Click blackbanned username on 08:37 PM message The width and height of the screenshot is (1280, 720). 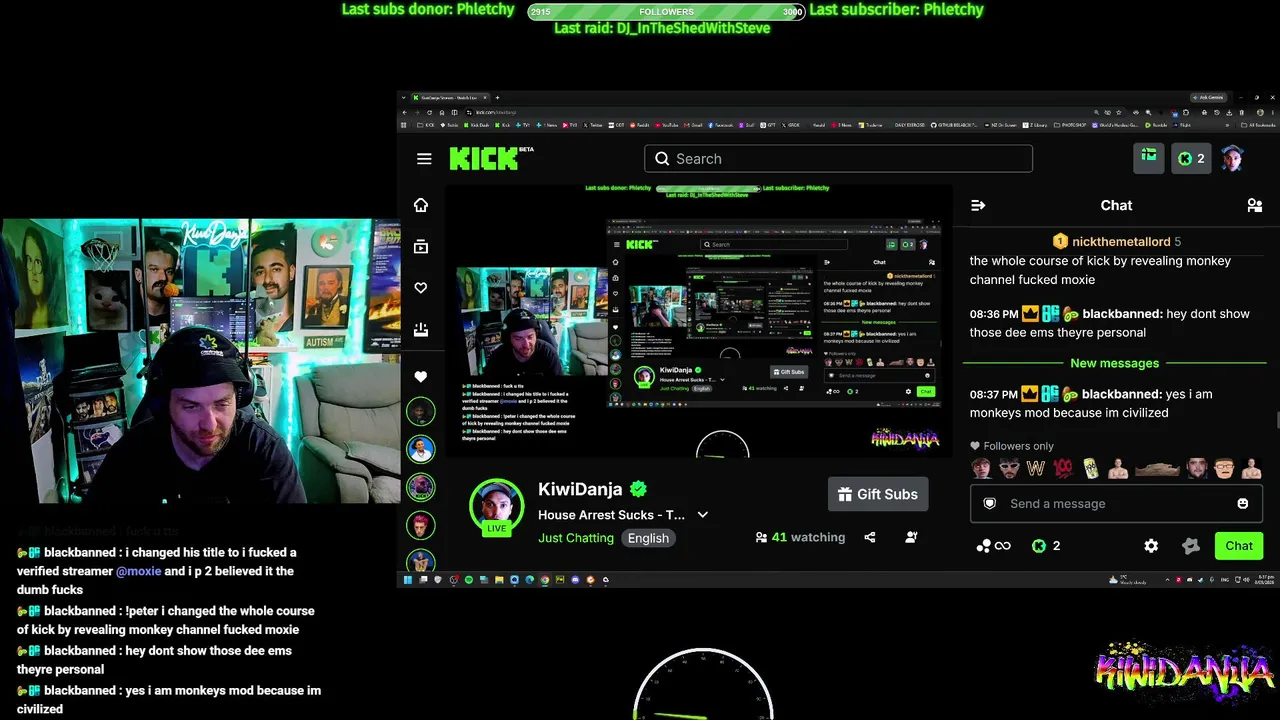tap(1122, 394)
